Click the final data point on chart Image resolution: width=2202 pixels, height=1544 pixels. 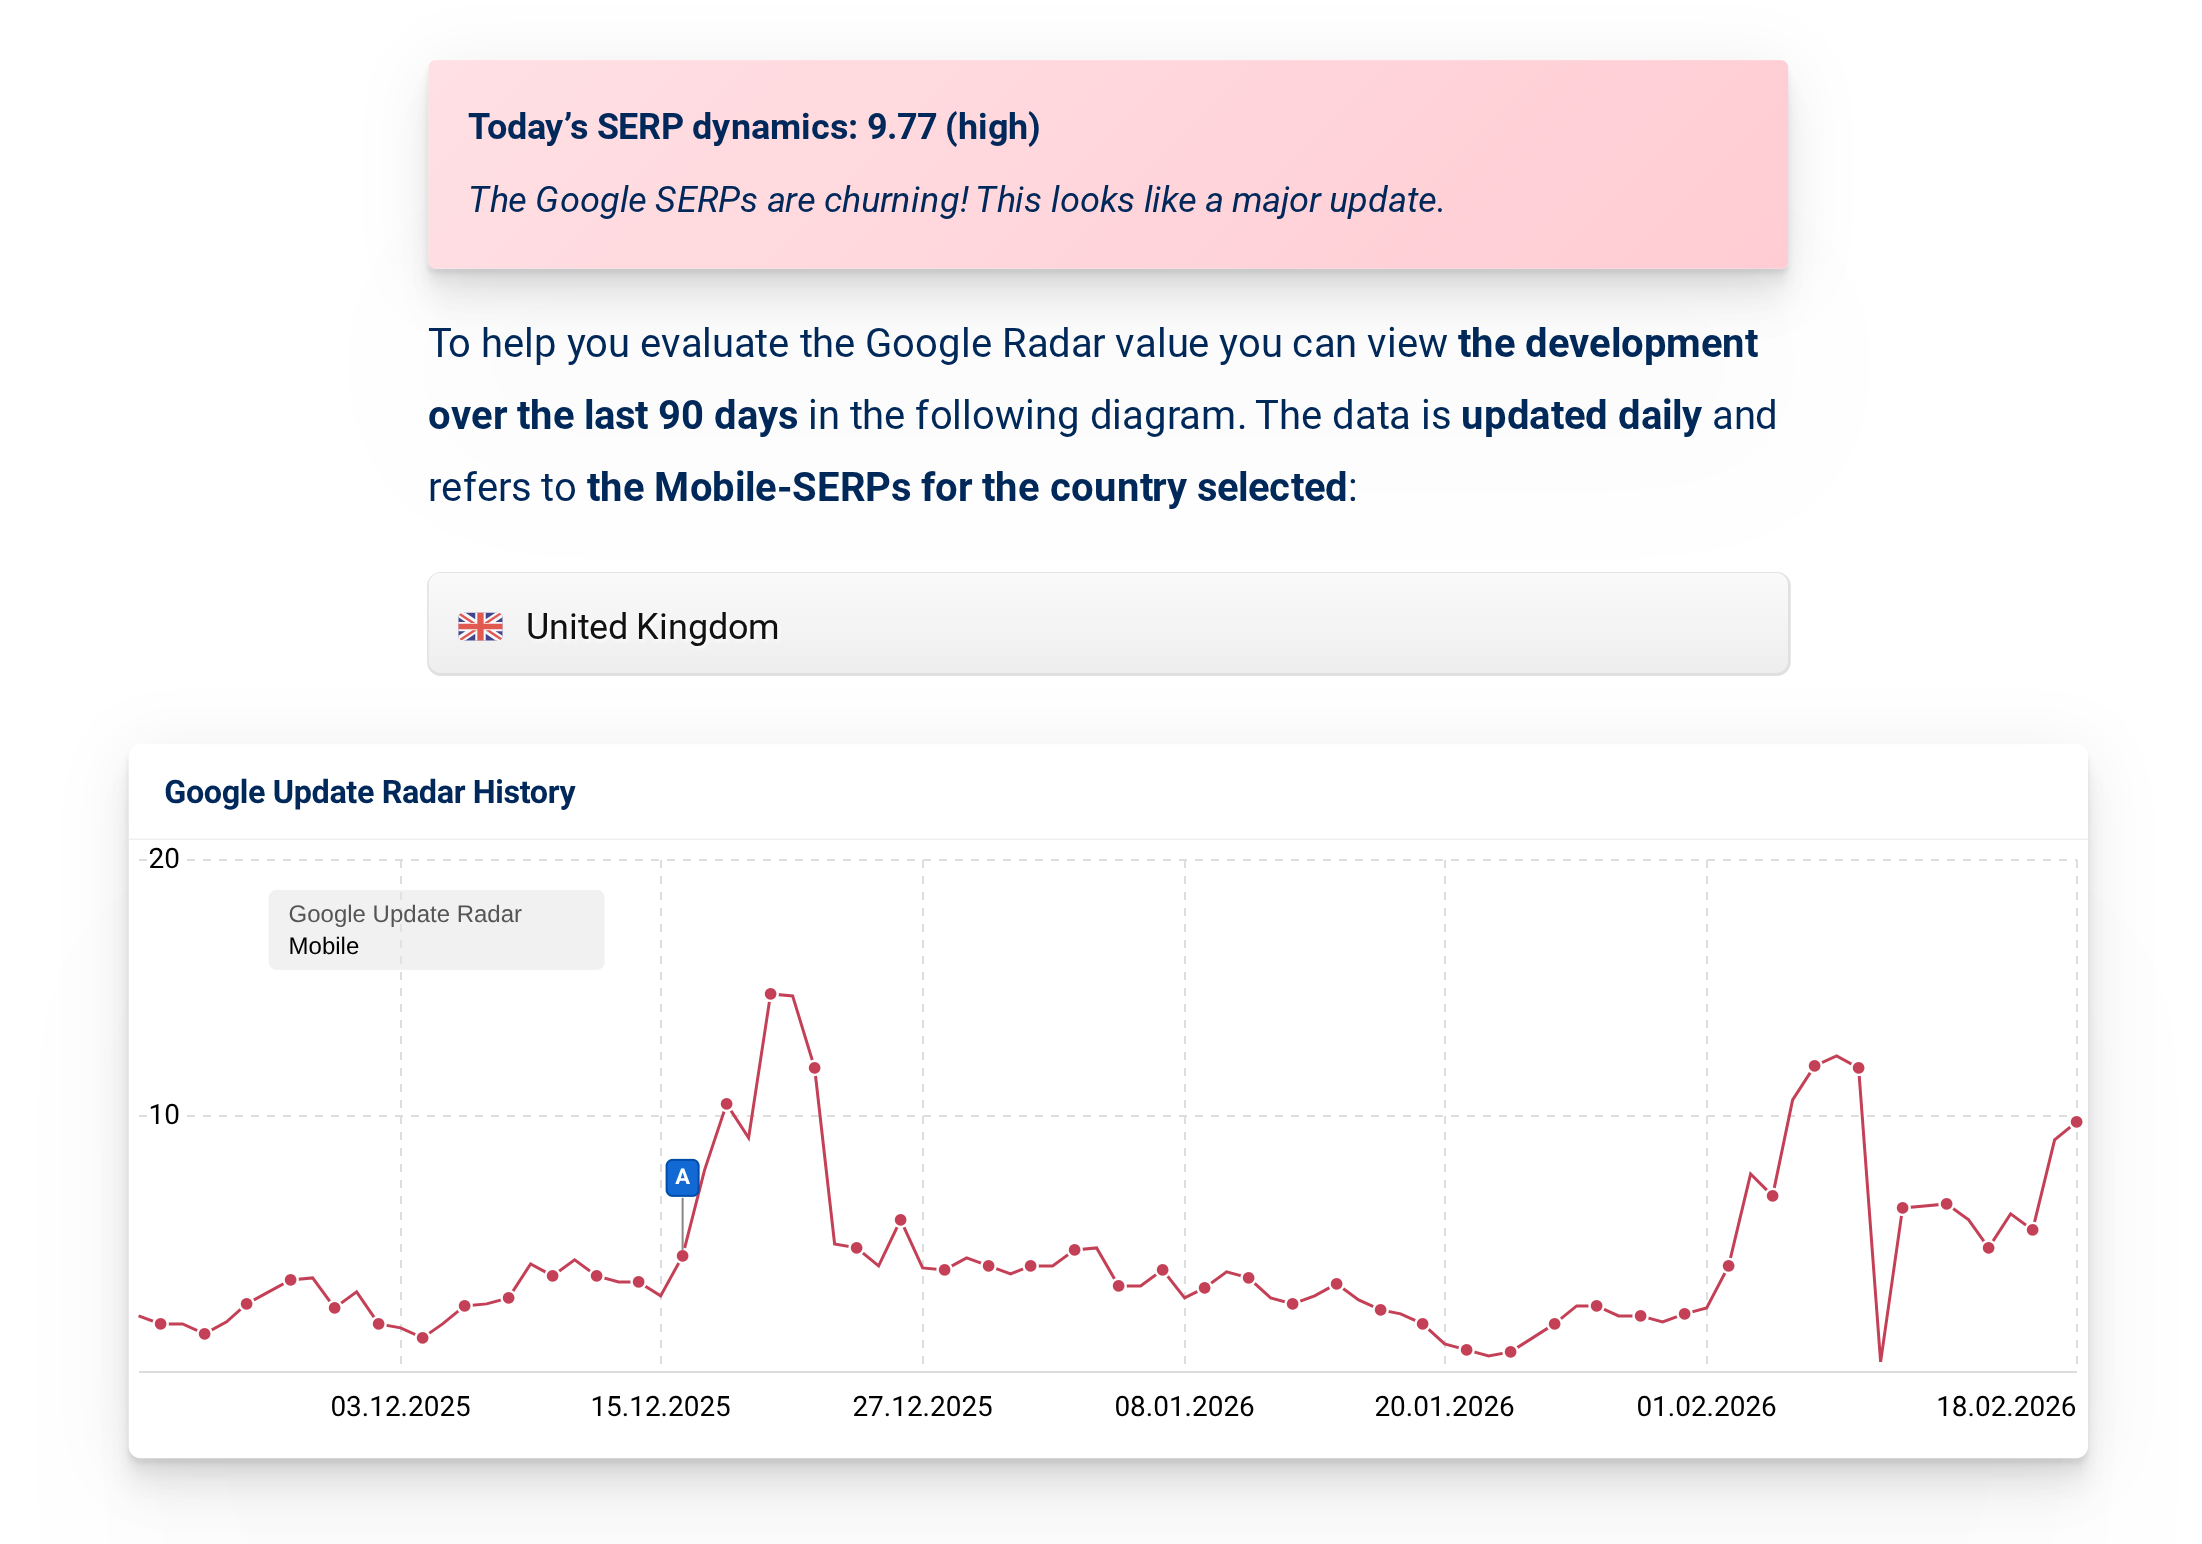pyautogui.click(x=2076, y=1122)
